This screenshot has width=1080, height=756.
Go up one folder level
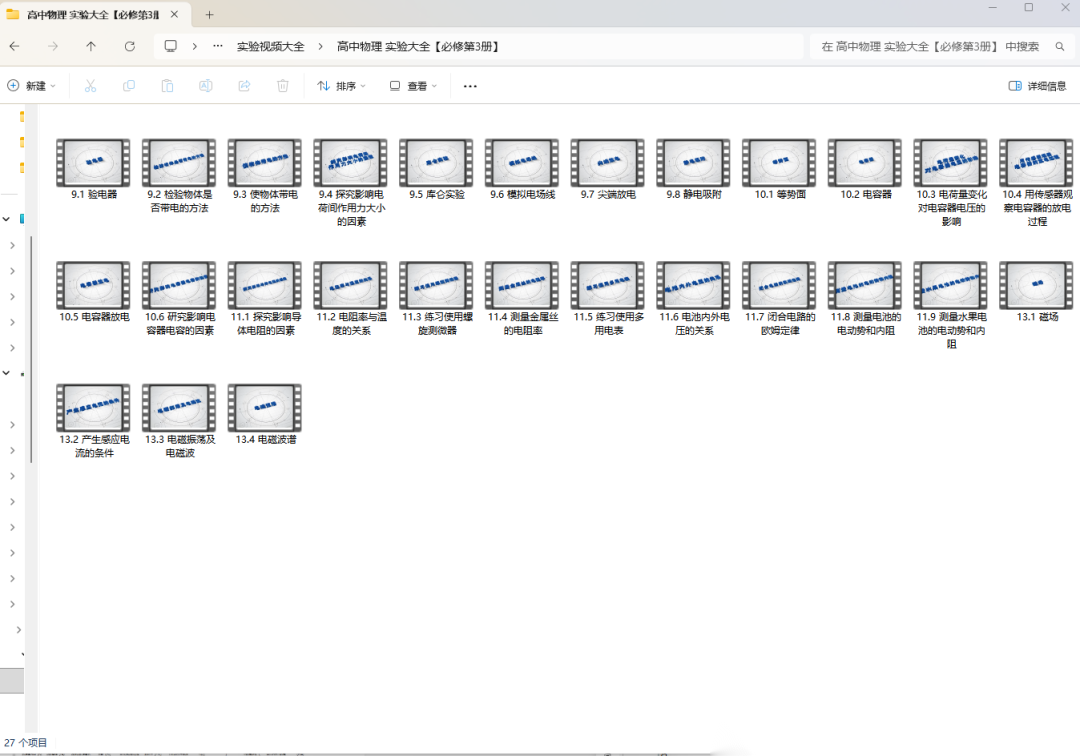click(91, 47)
